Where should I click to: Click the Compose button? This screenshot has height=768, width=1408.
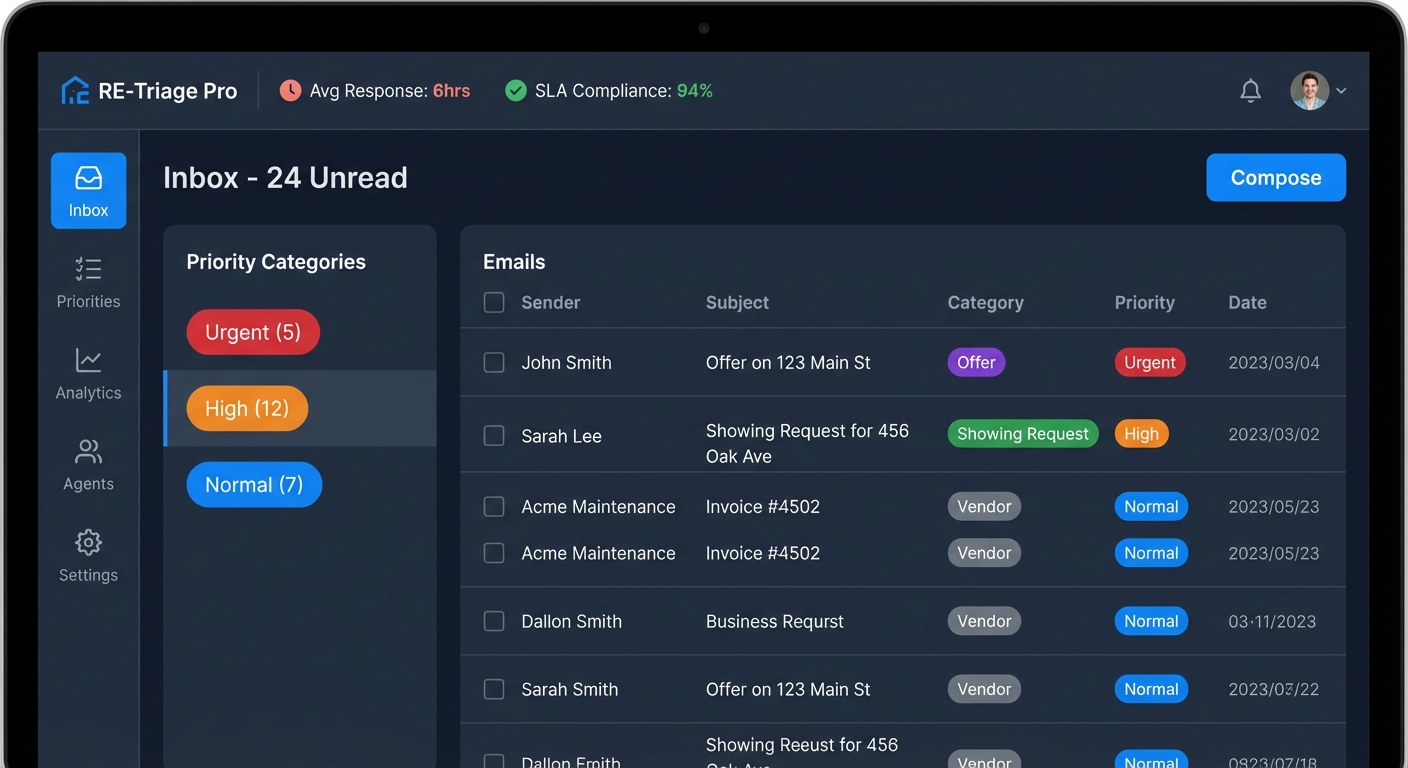(1275, 178)
